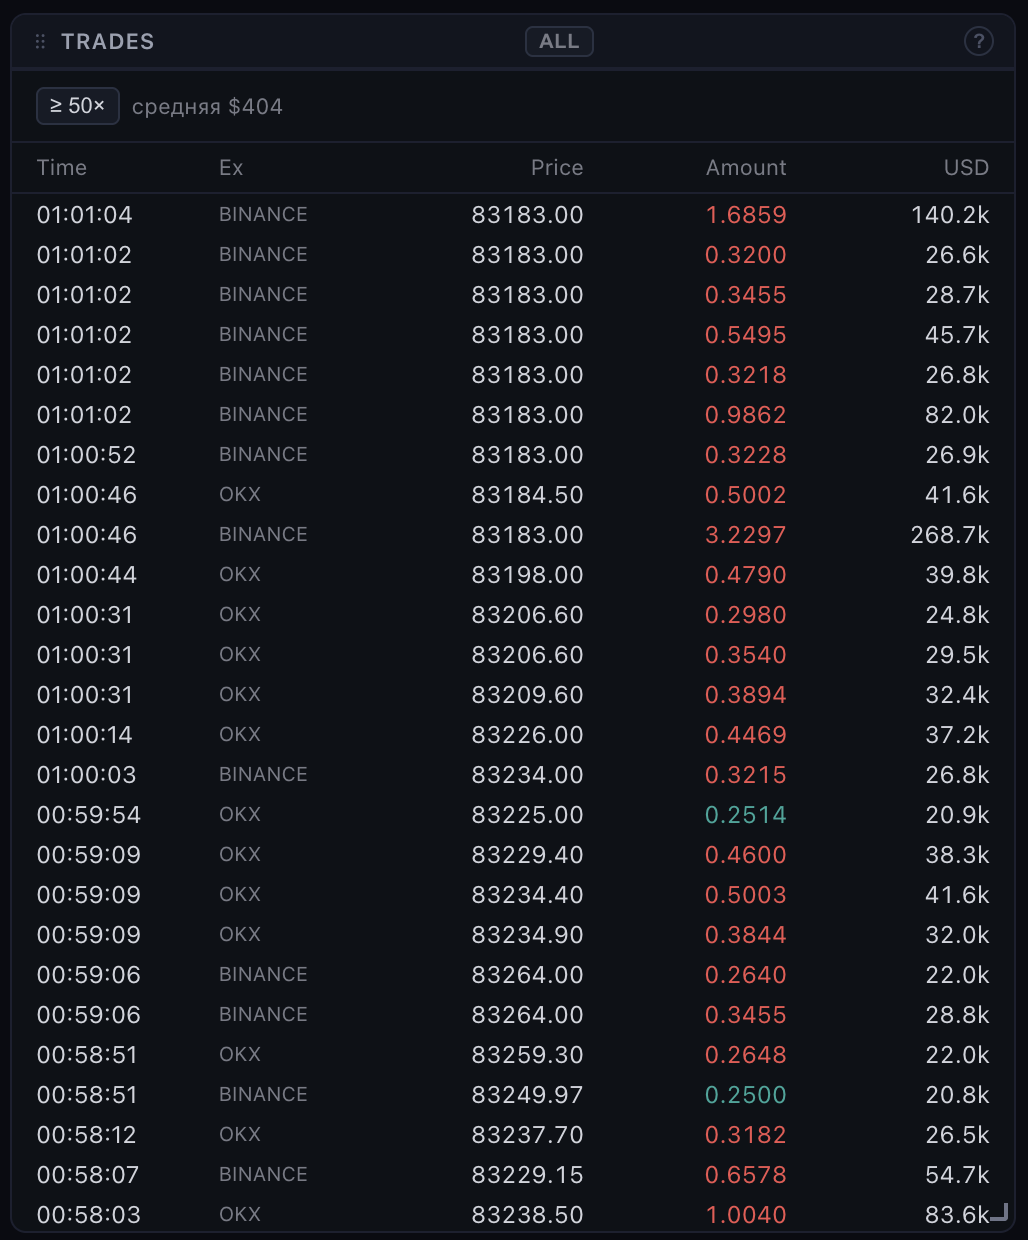Select the 140.2k trade at 01:01:04
The image size is (1028, 1240).
click(513, 215)
